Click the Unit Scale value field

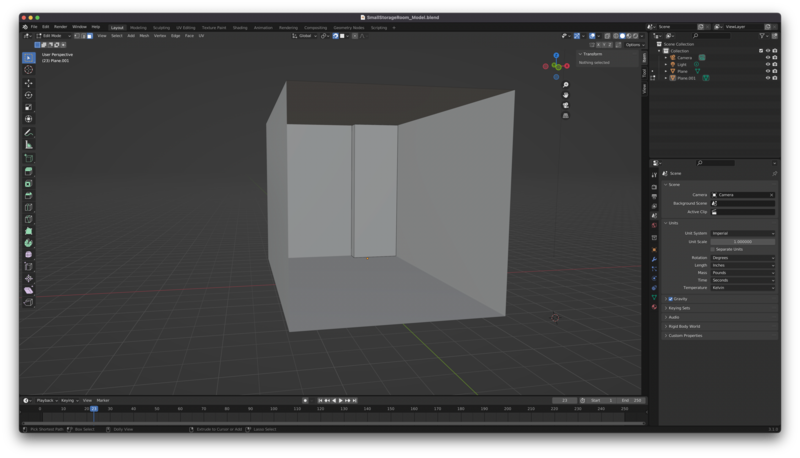(742, 241)
